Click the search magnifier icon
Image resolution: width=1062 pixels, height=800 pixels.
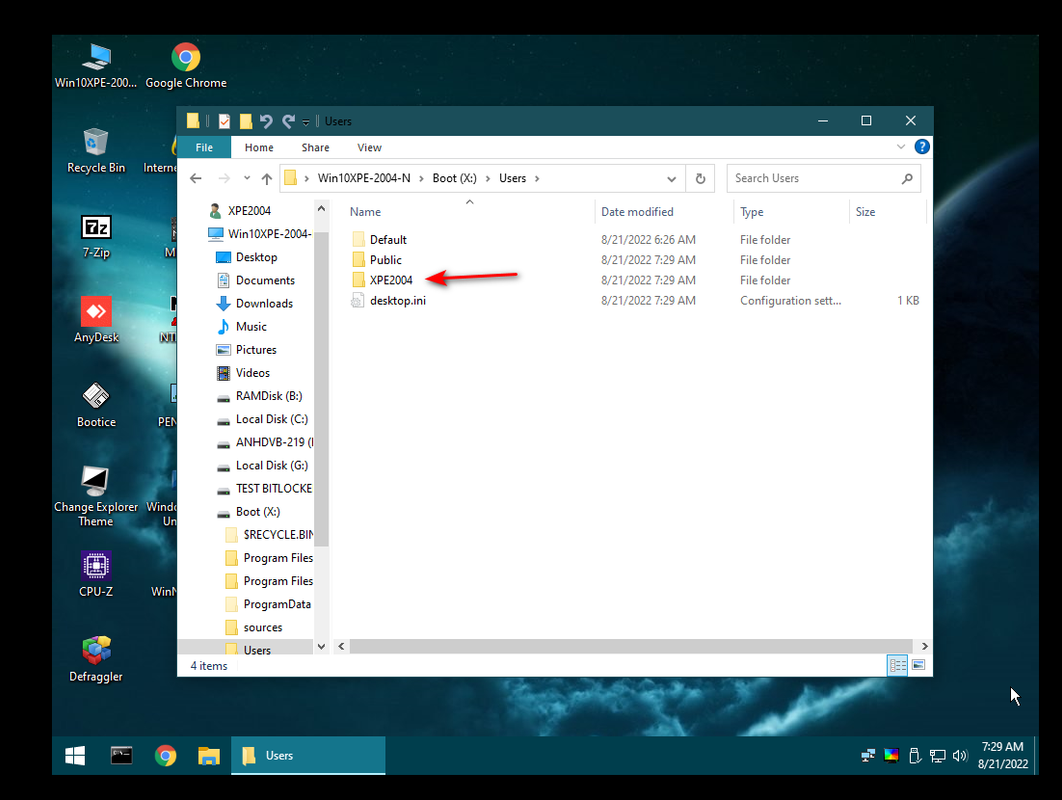click(907, 178)
